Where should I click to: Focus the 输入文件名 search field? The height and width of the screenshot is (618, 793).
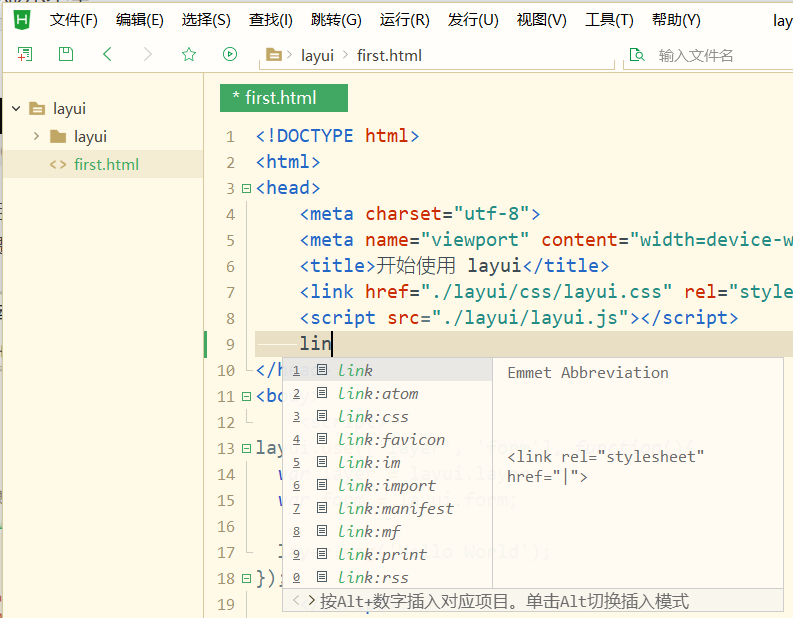pyautogui.click(x=708, y=55)
